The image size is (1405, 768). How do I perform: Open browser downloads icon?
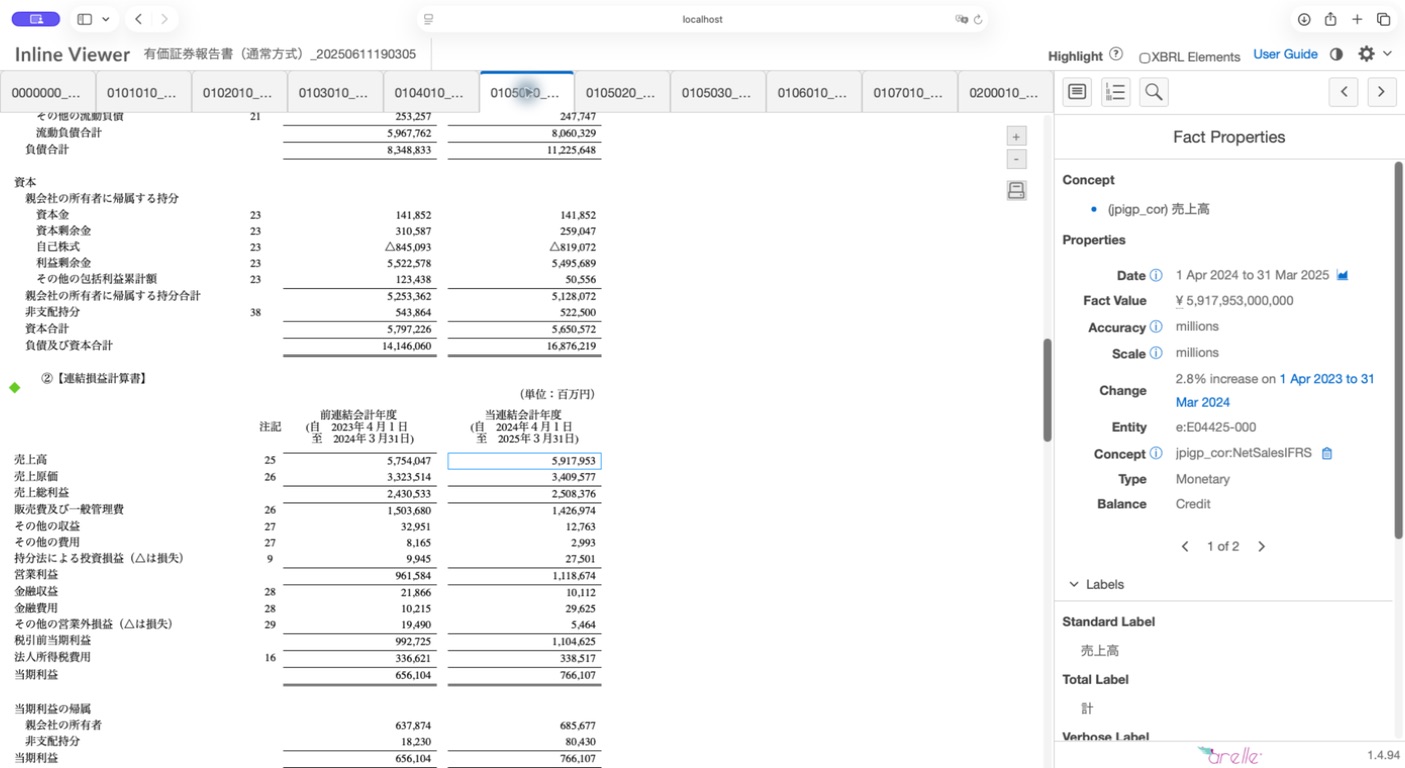pyautogui.click(x=1304, y=19)
